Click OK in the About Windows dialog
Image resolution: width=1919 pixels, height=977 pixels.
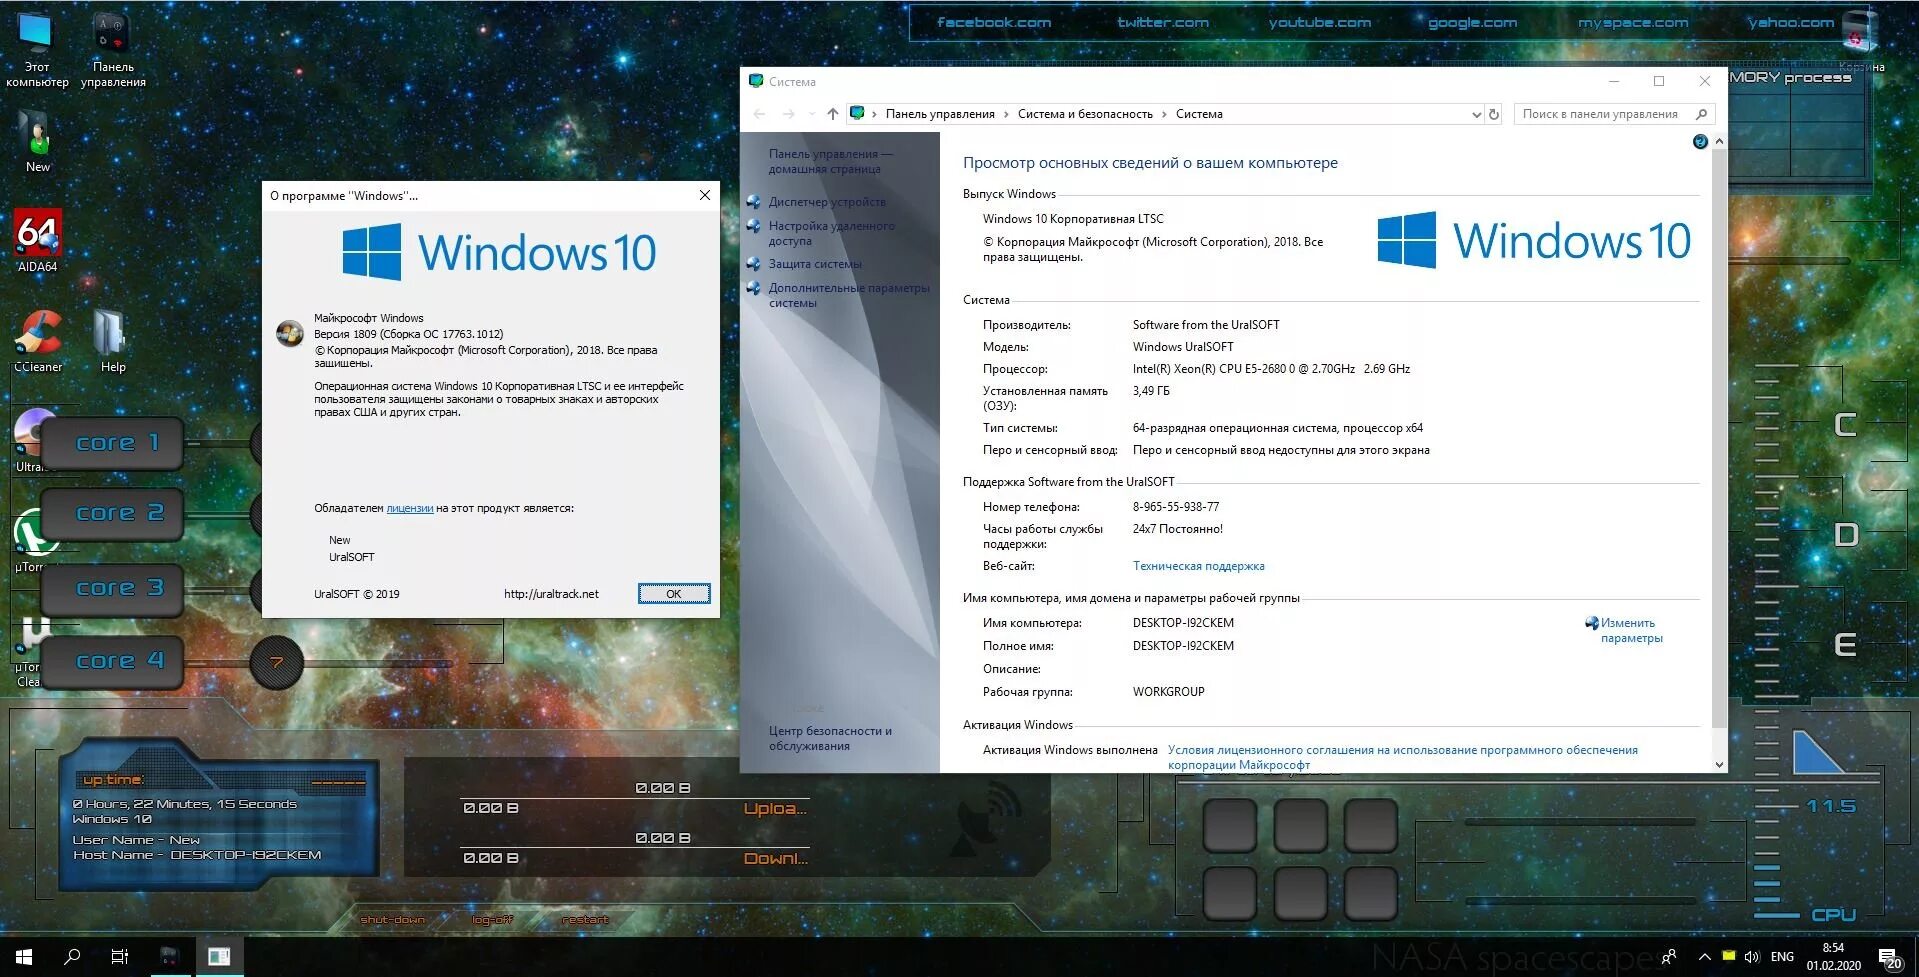[674, 594]
